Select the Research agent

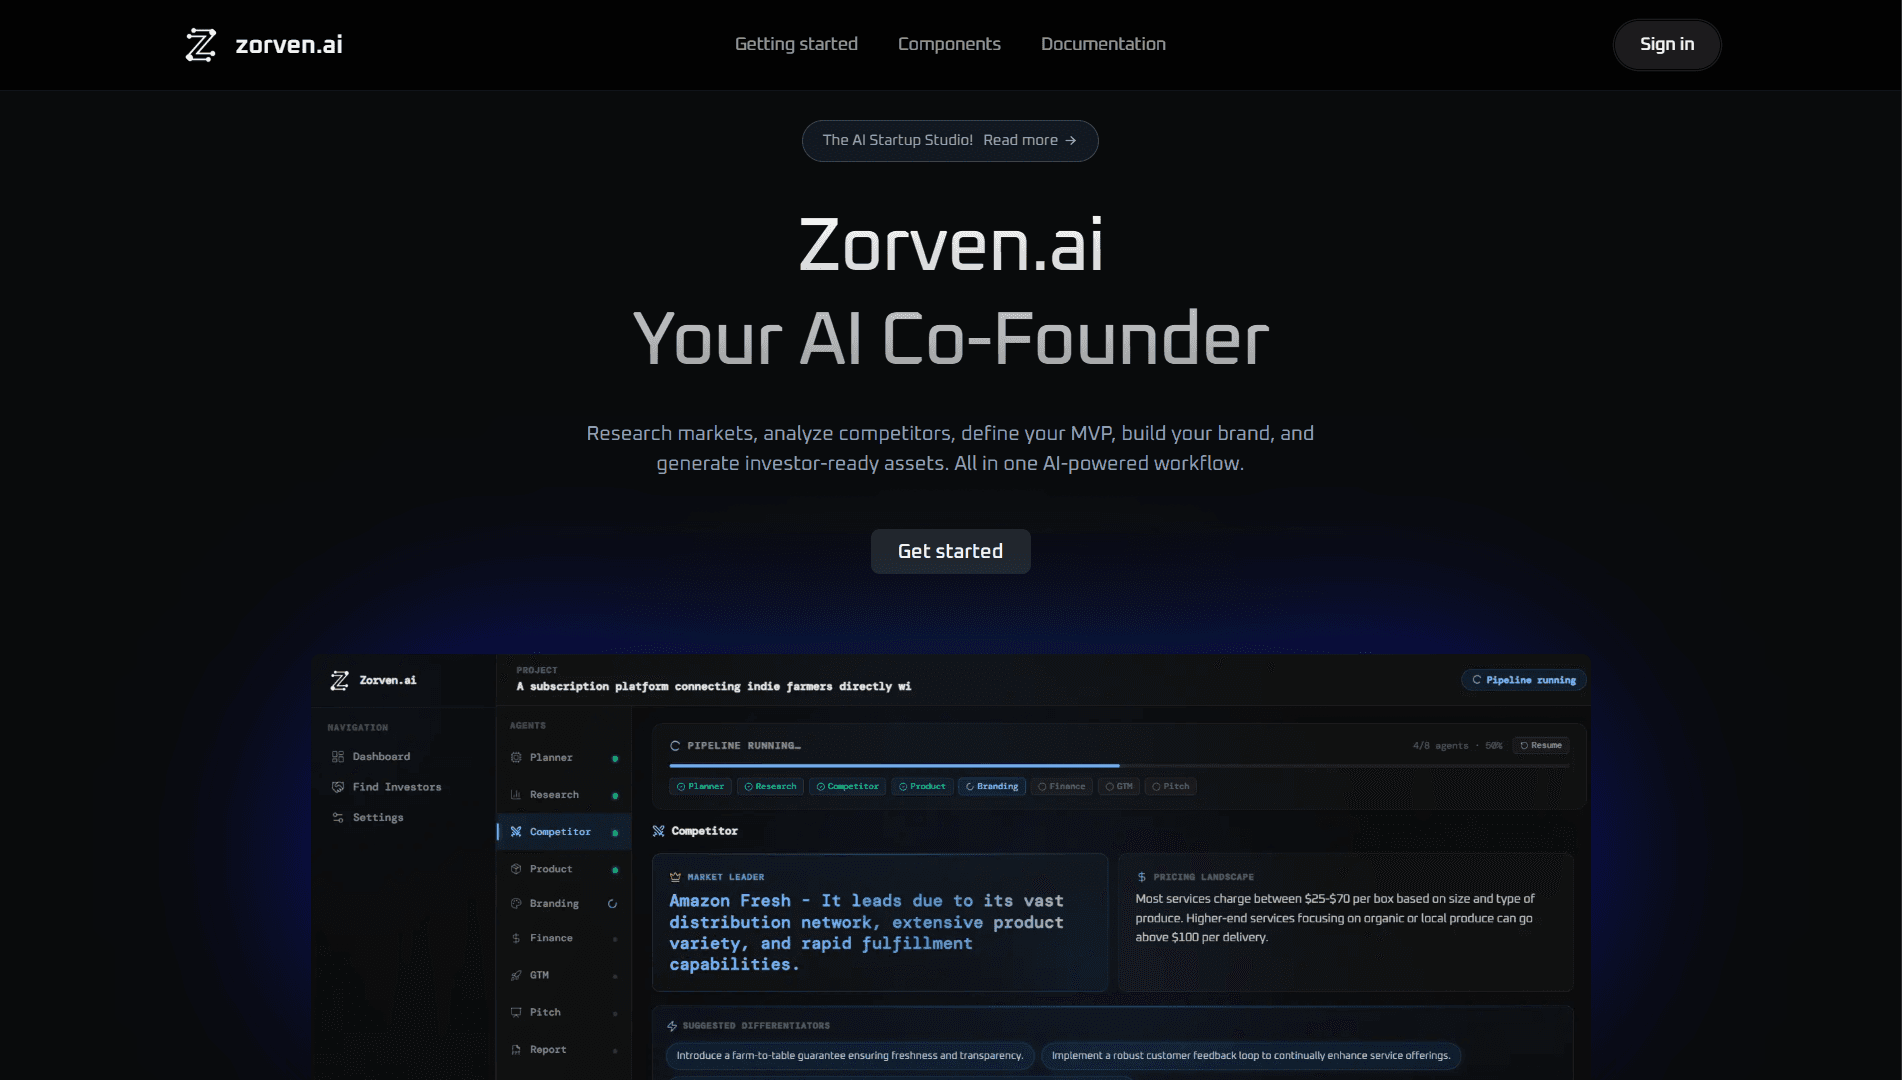[x=564, y=795]
